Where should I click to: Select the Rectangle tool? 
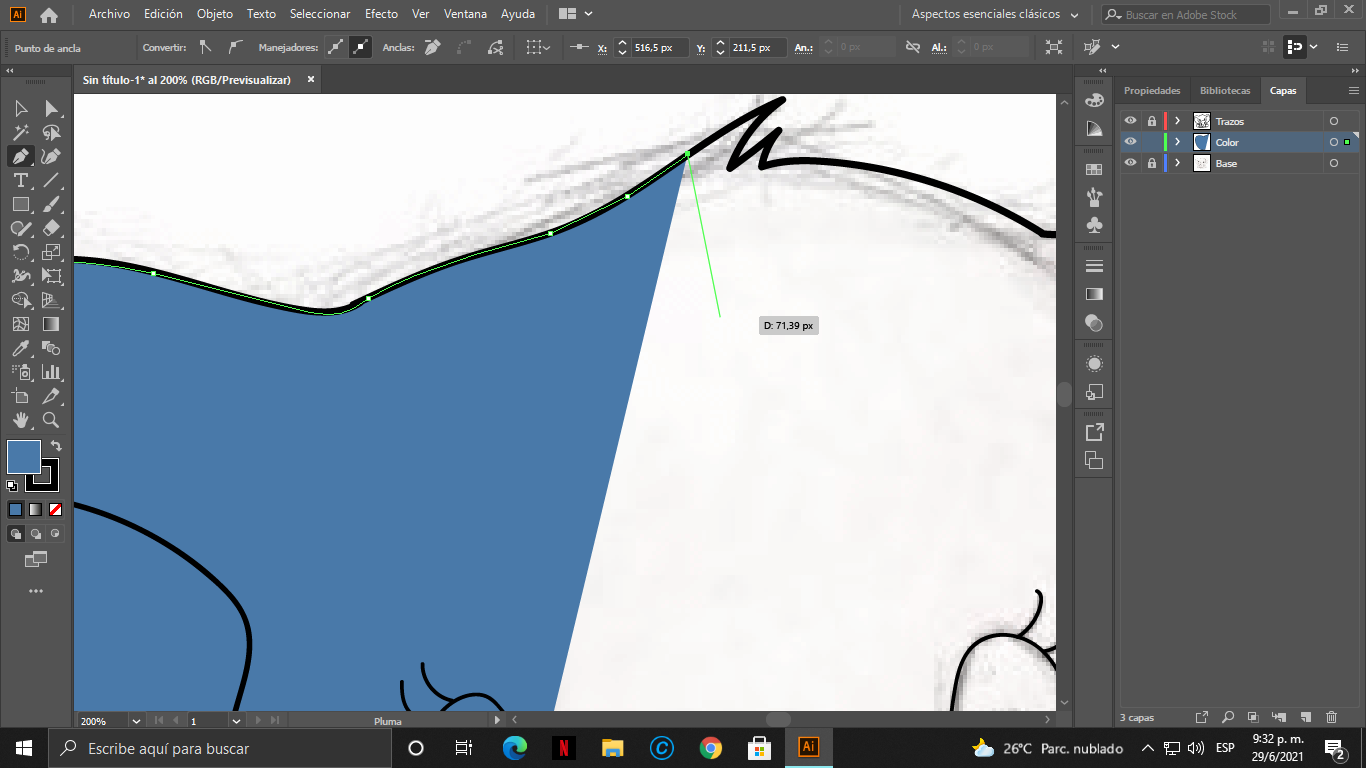[x=21, y=204]
